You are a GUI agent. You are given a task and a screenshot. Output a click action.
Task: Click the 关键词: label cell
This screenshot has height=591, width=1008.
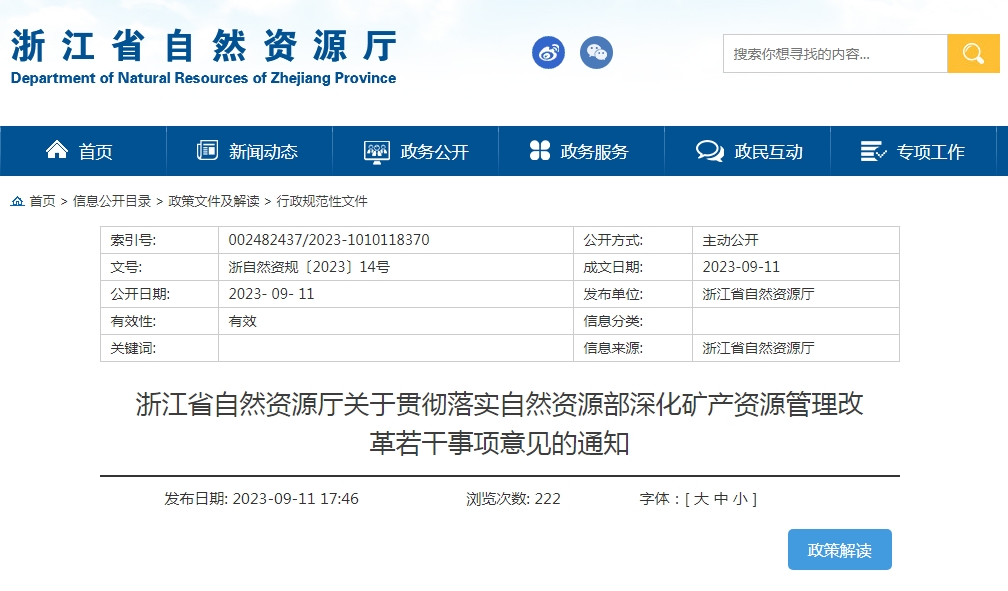tap(159, 348)
